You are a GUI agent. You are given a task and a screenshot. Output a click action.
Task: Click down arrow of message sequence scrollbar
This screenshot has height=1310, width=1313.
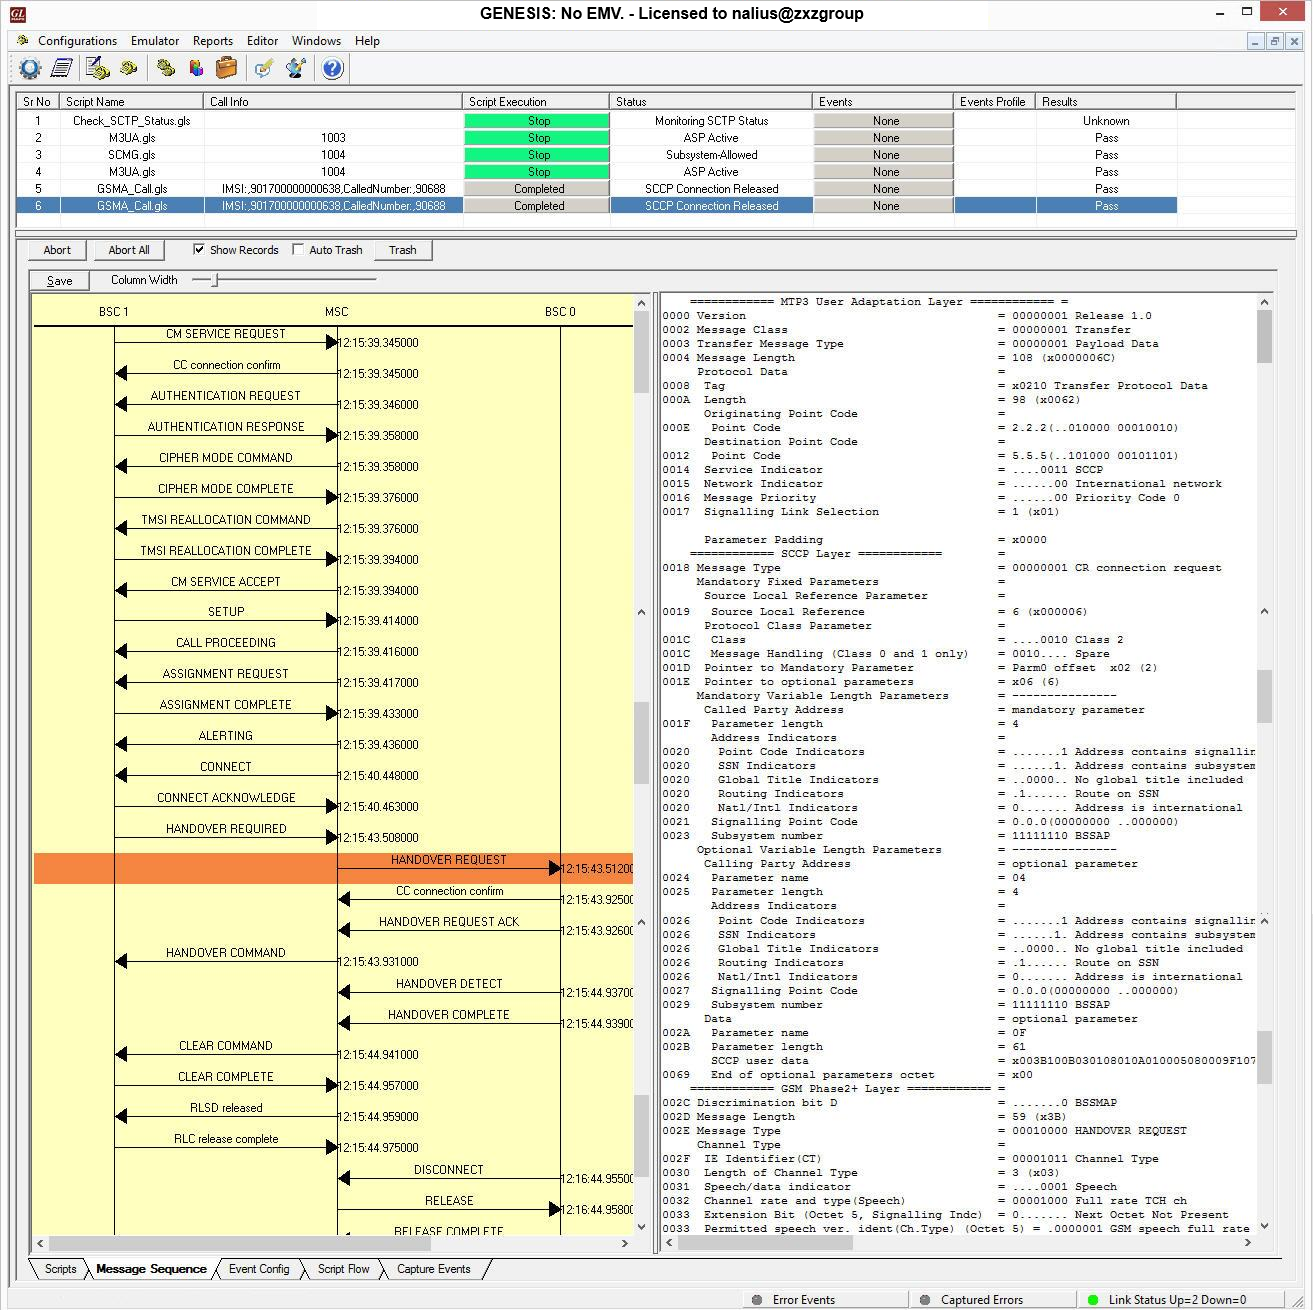pos(641,1226)
